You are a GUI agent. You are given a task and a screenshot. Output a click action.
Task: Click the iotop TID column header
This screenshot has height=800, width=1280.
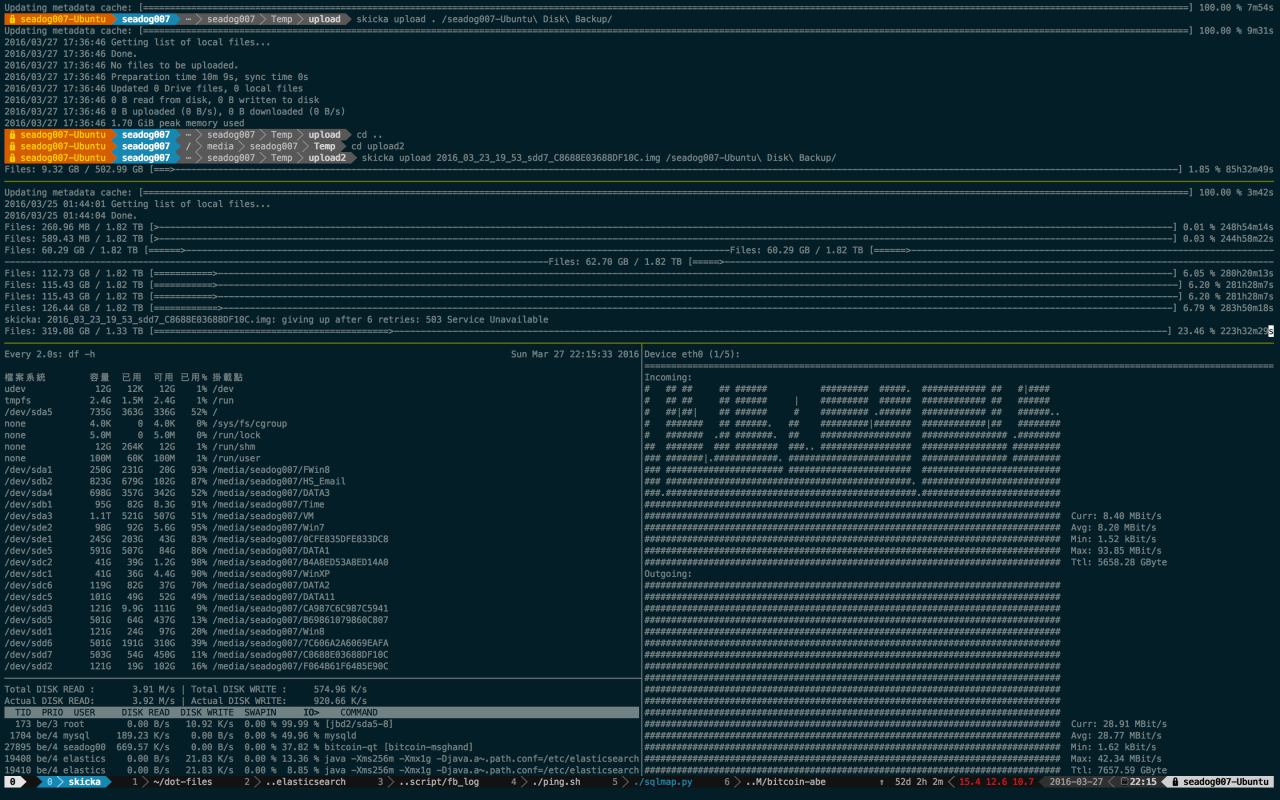(23, 713)
